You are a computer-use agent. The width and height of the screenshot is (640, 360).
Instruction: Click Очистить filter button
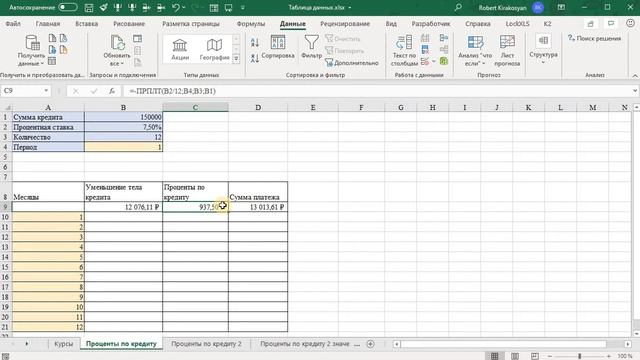(343, 39)
